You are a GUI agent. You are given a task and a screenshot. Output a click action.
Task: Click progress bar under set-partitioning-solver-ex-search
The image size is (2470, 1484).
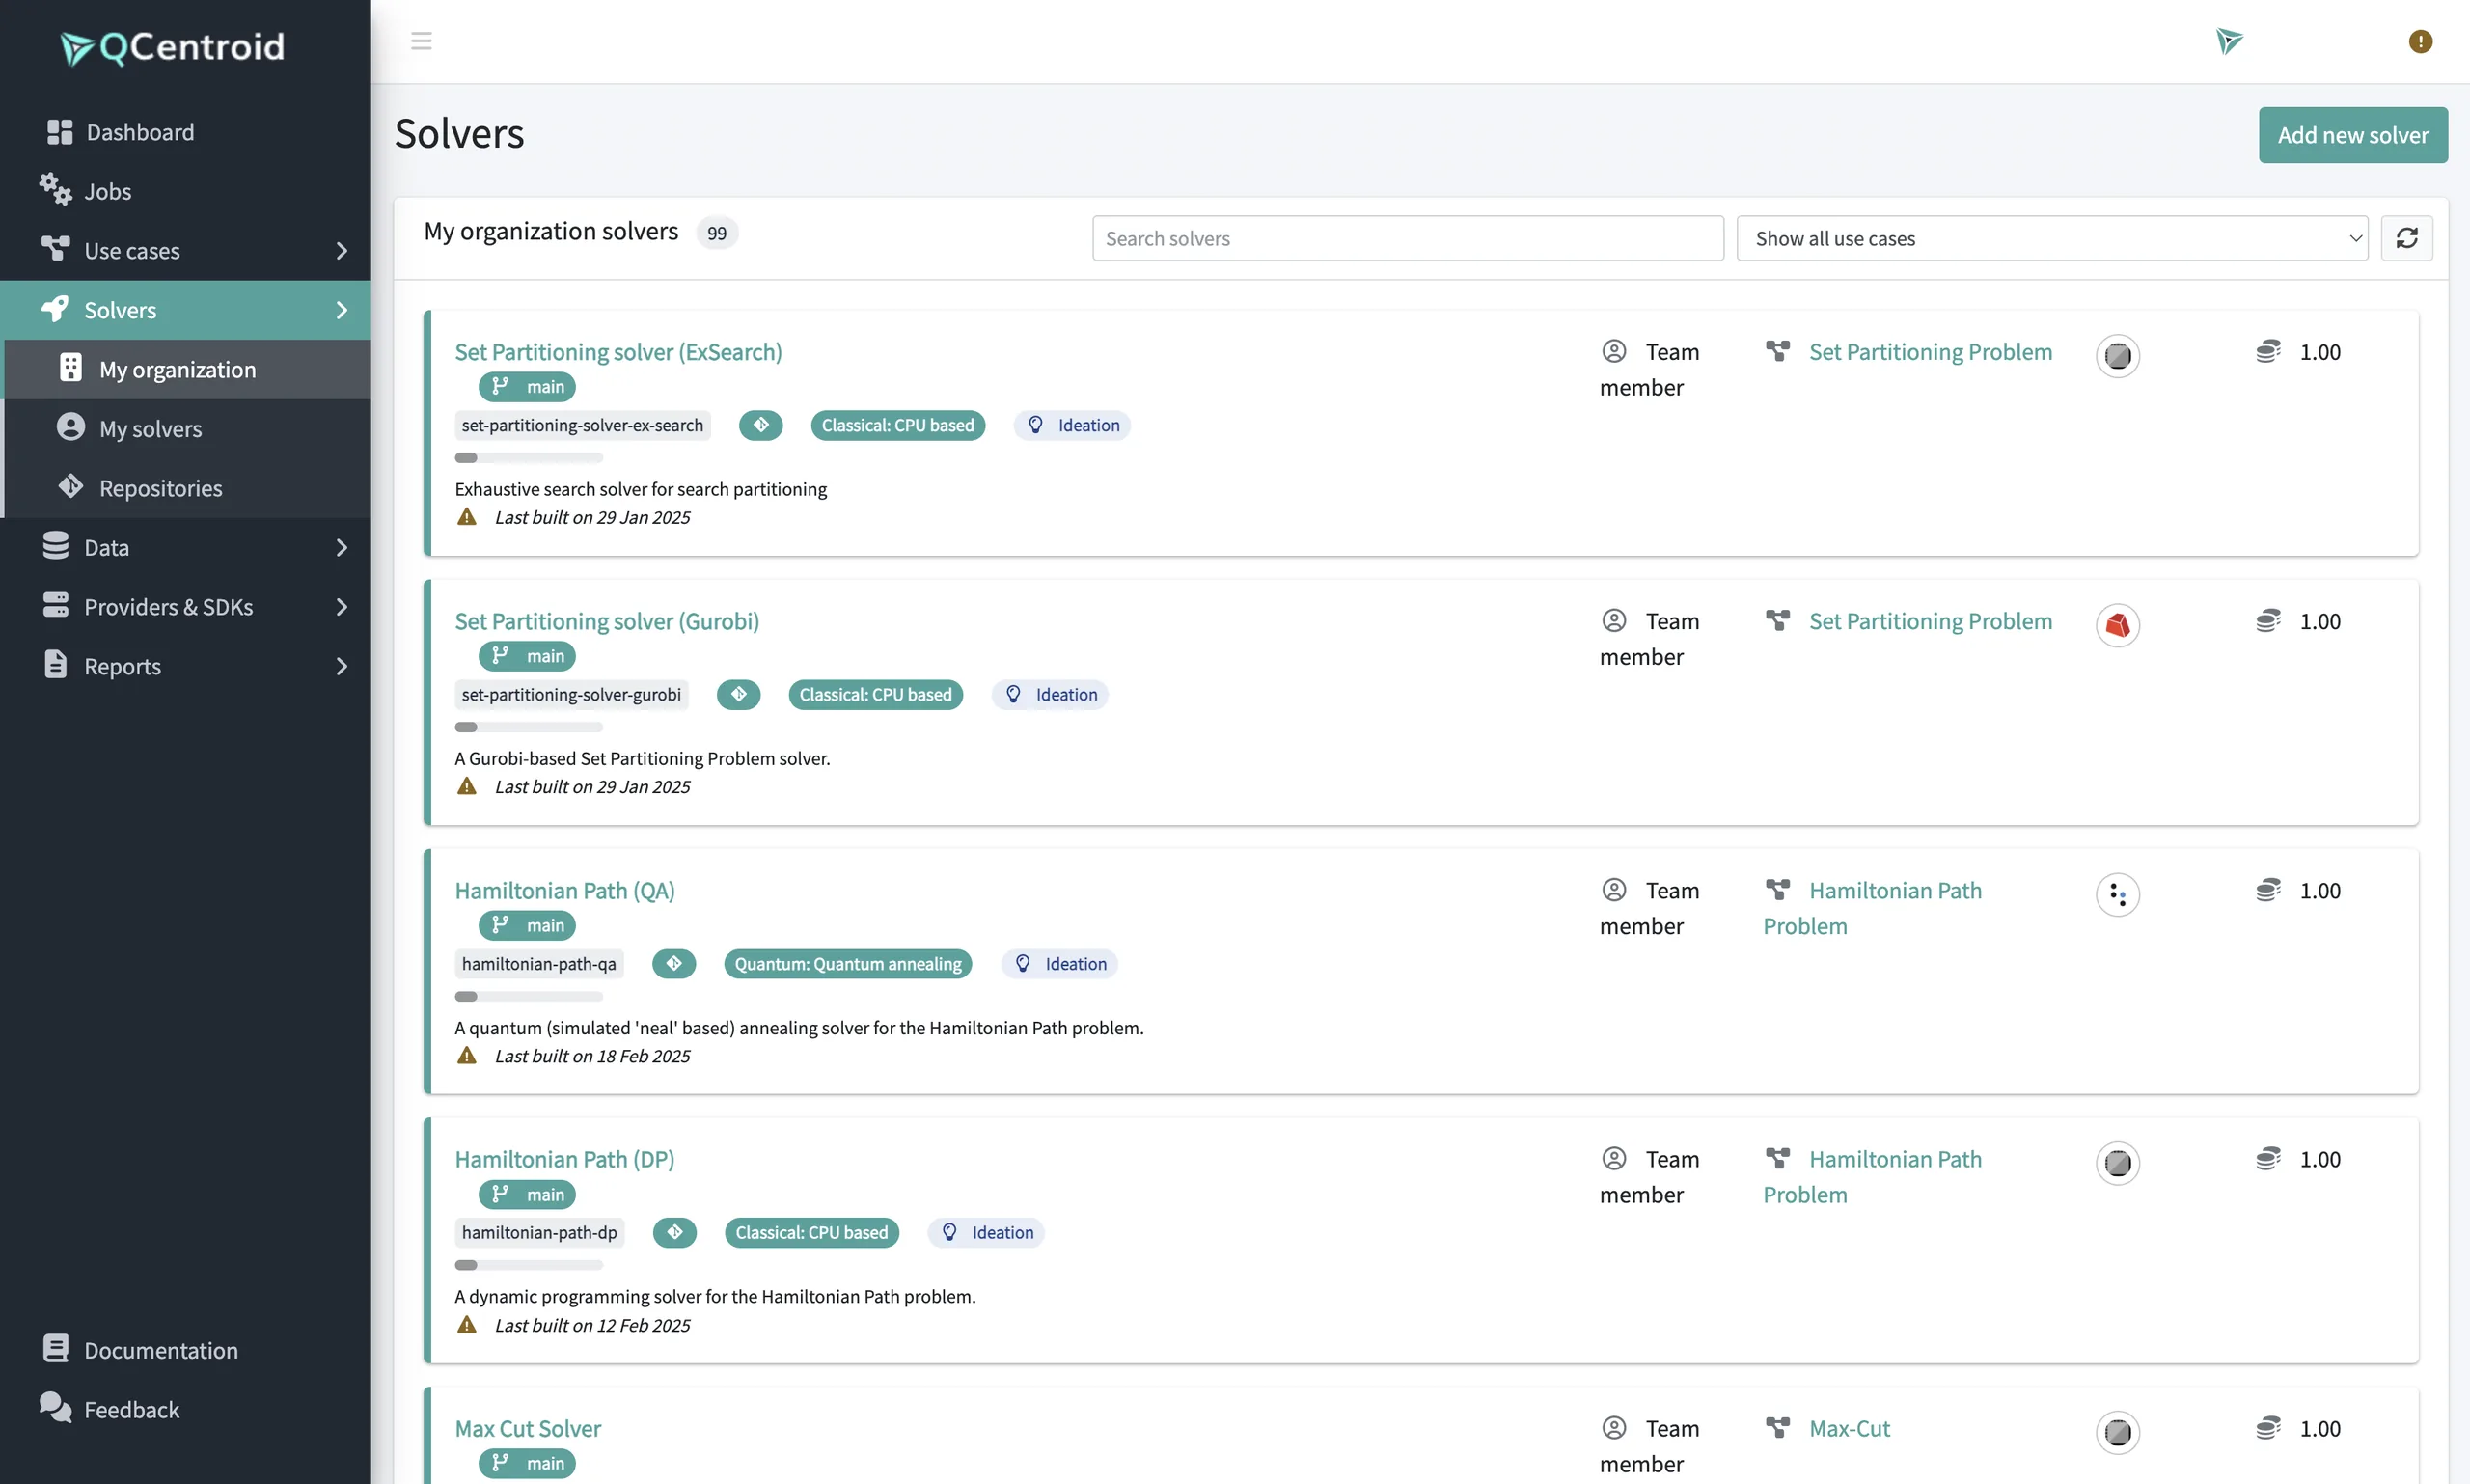529,458
